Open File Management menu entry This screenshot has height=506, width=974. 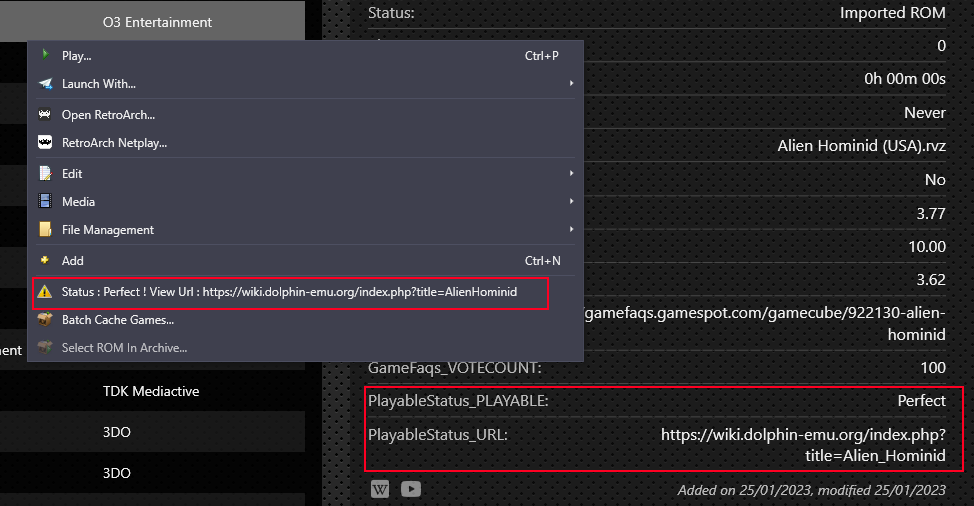pos(305,229)
